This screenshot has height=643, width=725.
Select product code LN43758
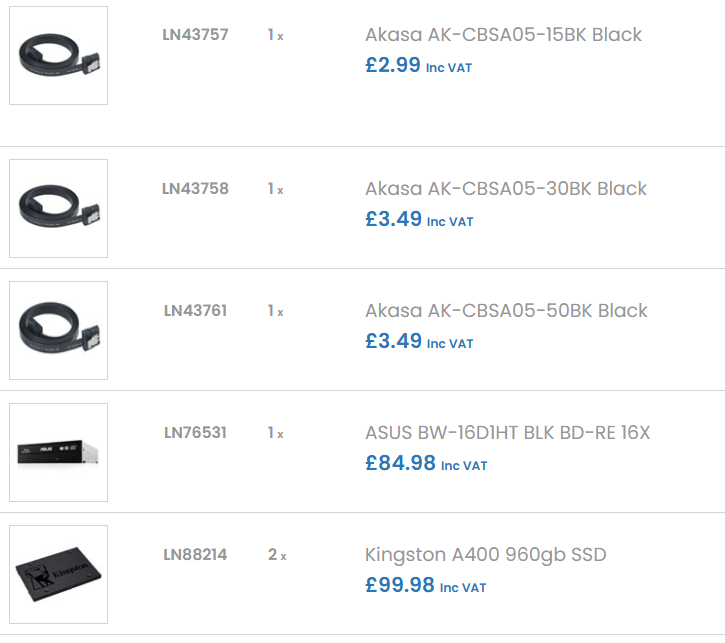195,189
